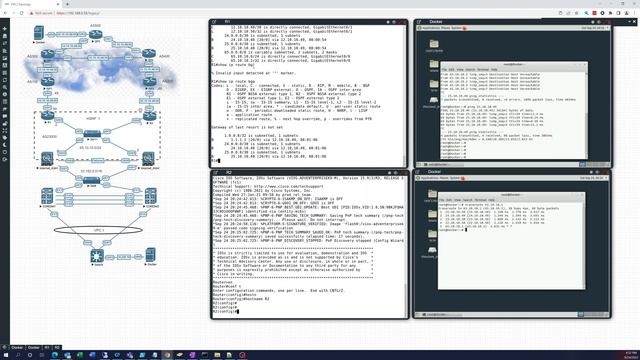Open root's Home folder in upper Docker desktop
Screen dimensions: 640x360
click(x=434, y=45)
